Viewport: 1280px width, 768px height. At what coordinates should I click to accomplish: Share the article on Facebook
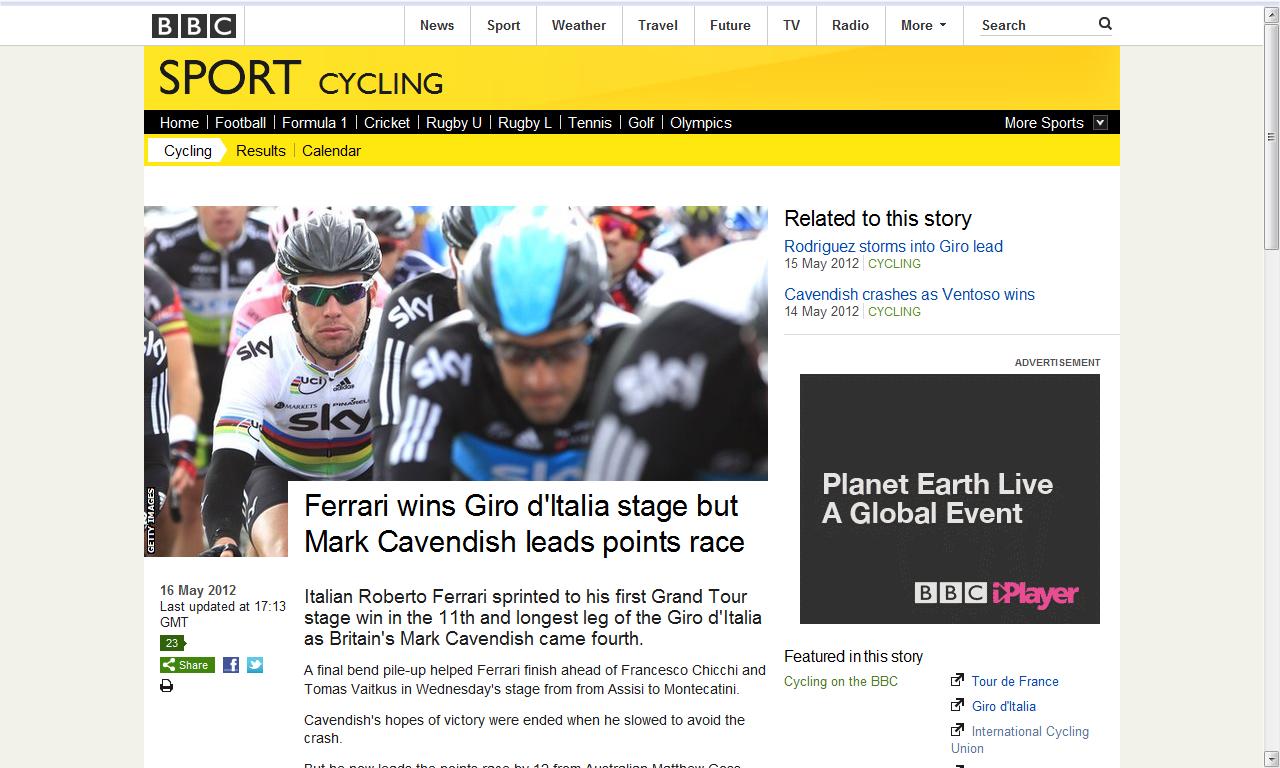point(231,665)
